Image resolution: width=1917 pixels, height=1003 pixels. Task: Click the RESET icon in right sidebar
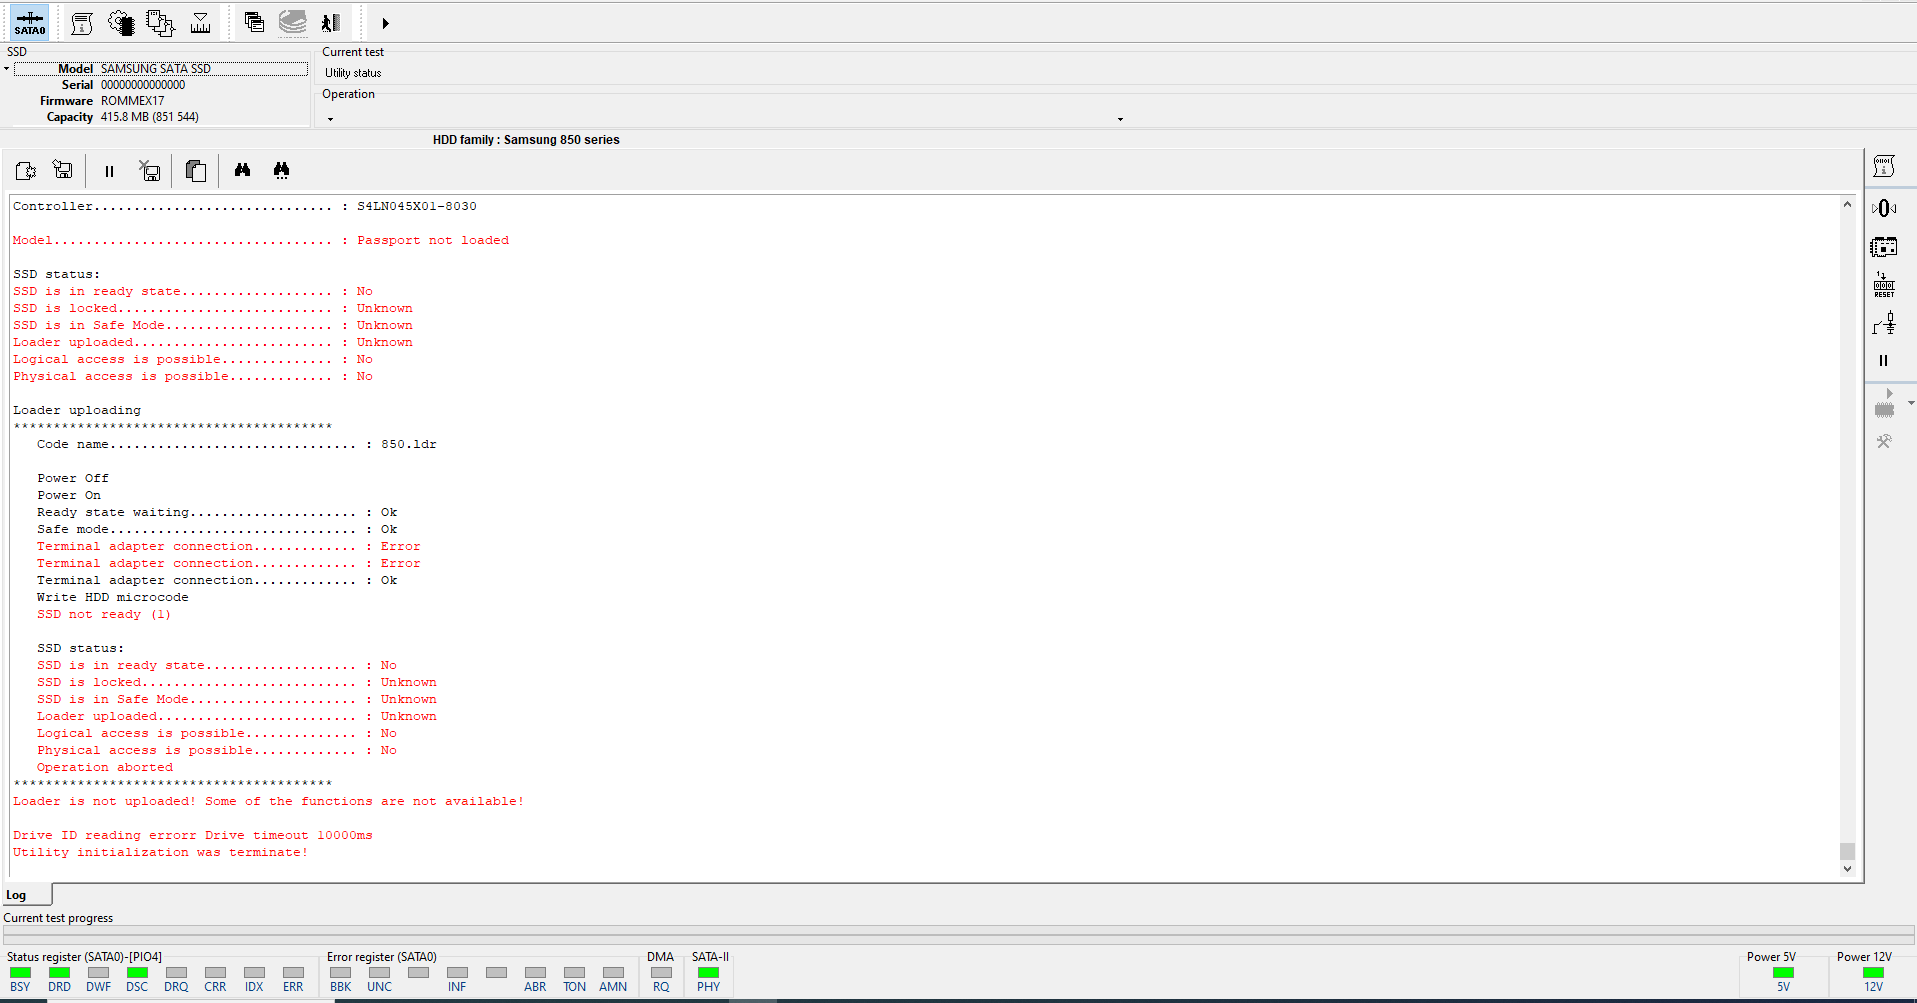[1884, 284]
